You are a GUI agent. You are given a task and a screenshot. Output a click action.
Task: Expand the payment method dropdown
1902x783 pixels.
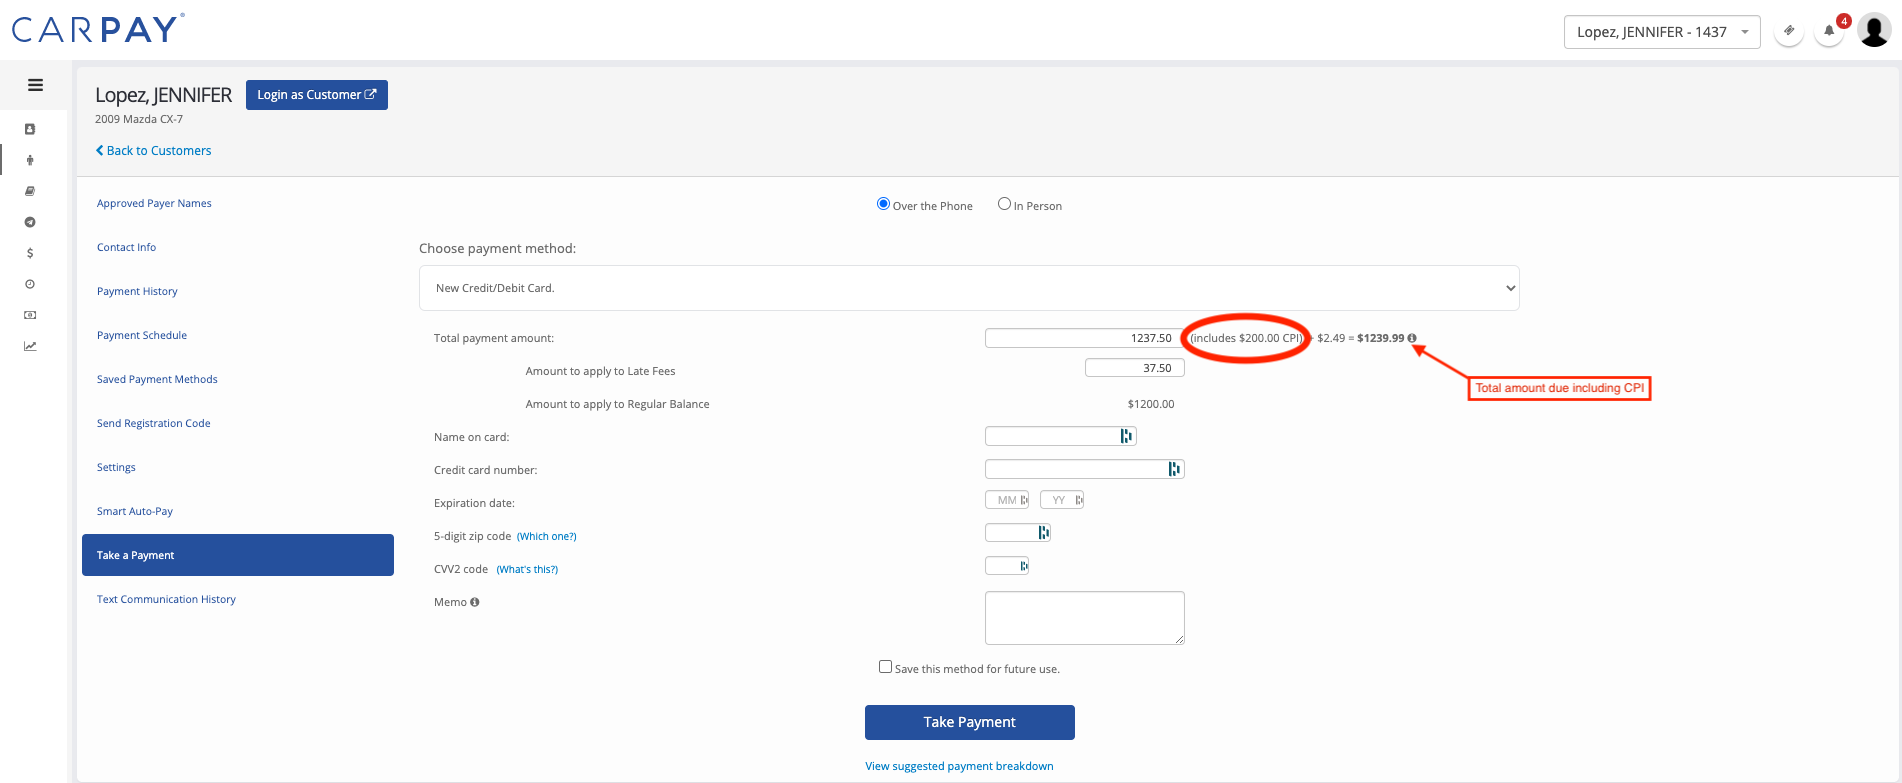pyautogui.click(x=968, y=288)
